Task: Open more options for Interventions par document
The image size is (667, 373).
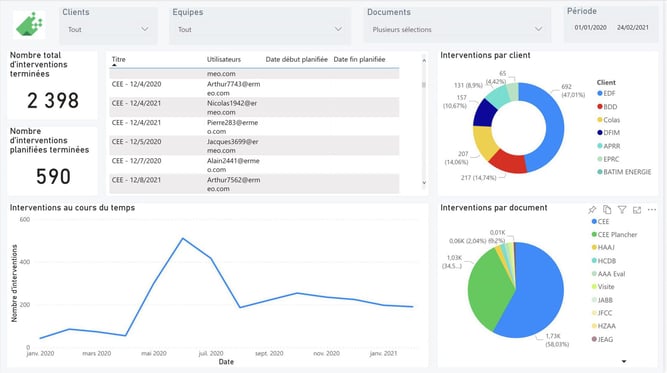Action: pos(652,210)
